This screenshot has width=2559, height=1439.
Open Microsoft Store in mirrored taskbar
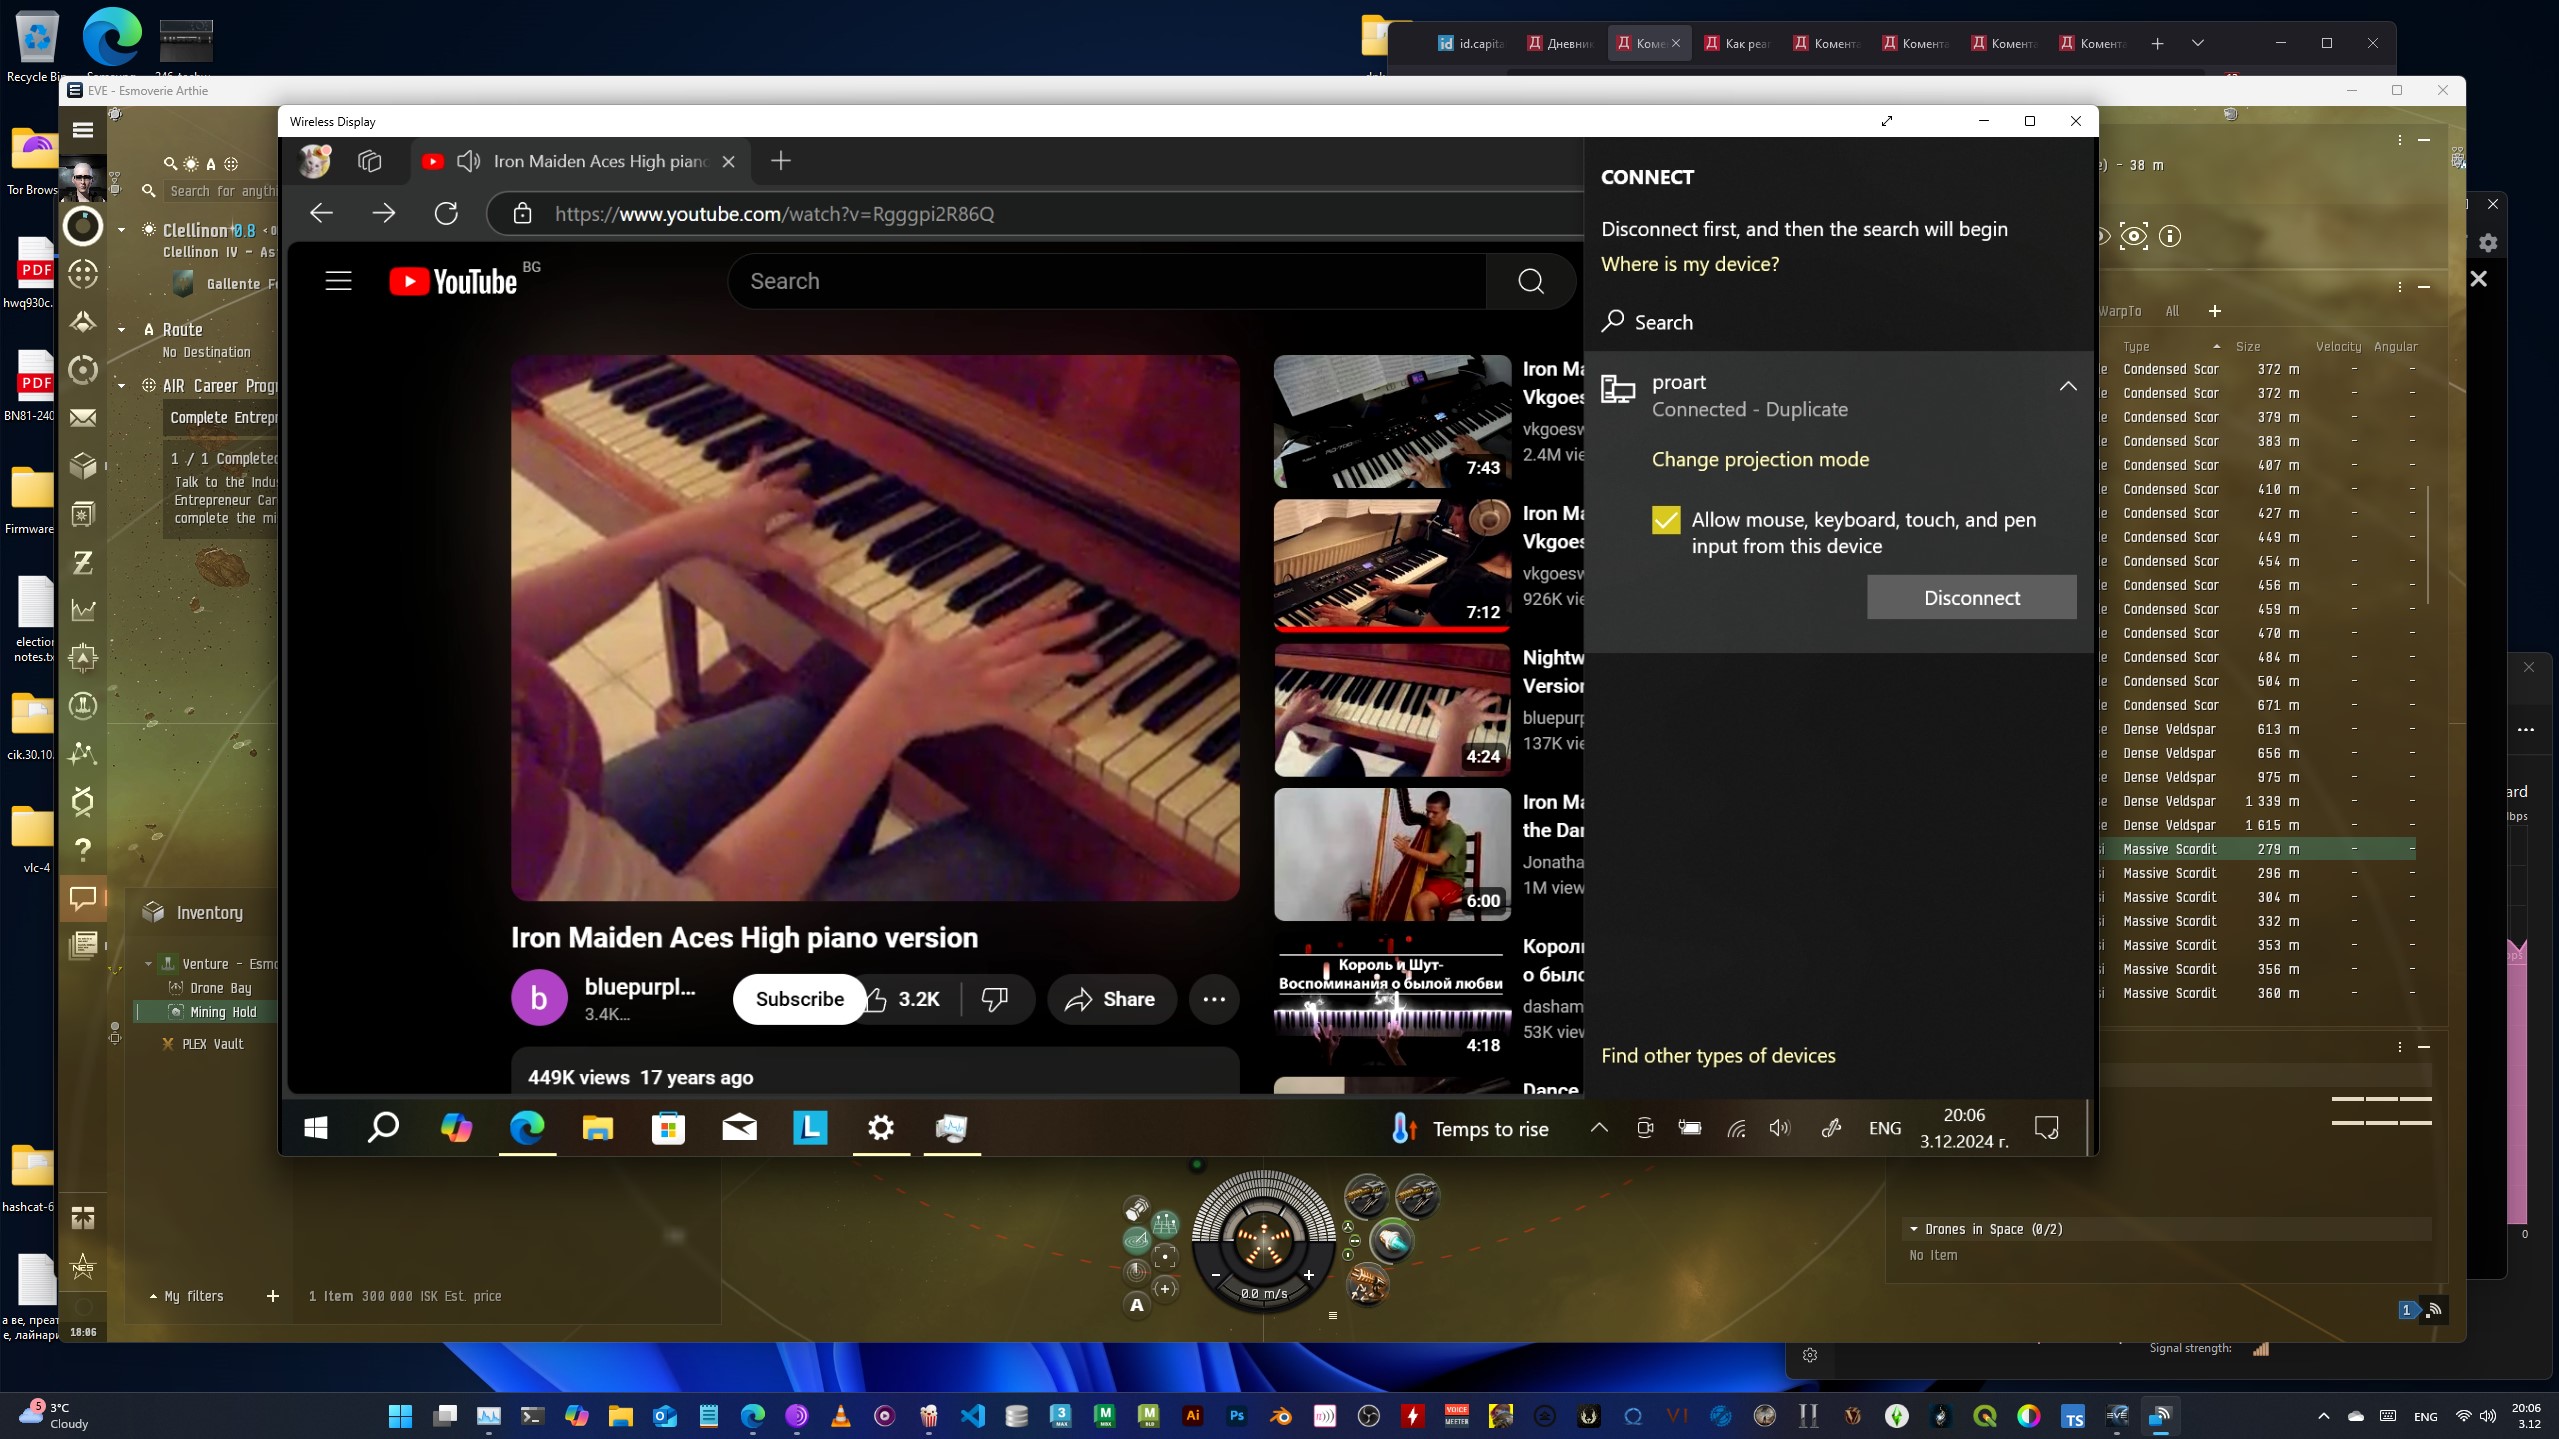point(668,1128)
